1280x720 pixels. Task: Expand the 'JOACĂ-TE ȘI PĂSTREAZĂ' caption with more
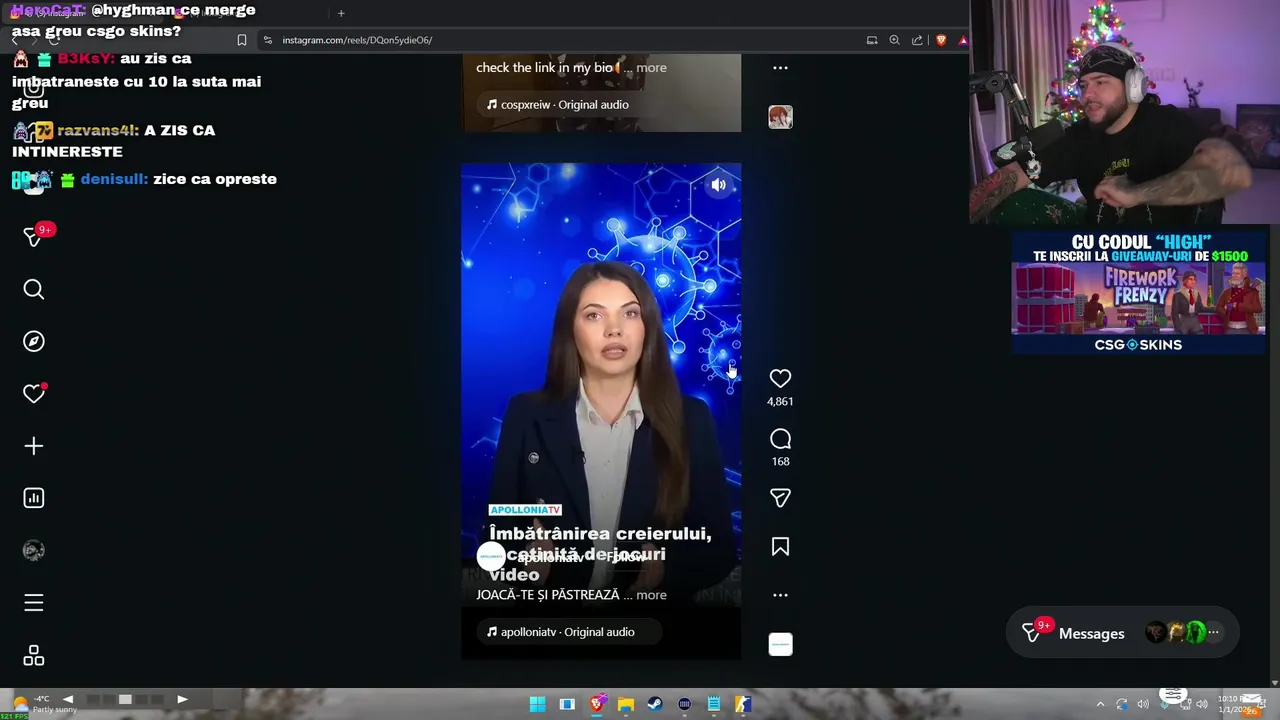tap(651, 595)
